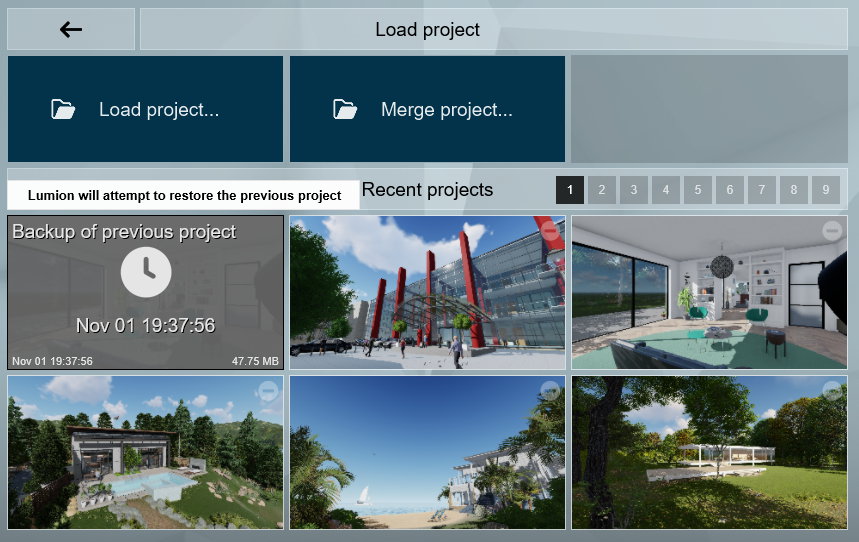Jump to recent projects page 9
Viewport: 859px width, 542px height.
(825, 190)
